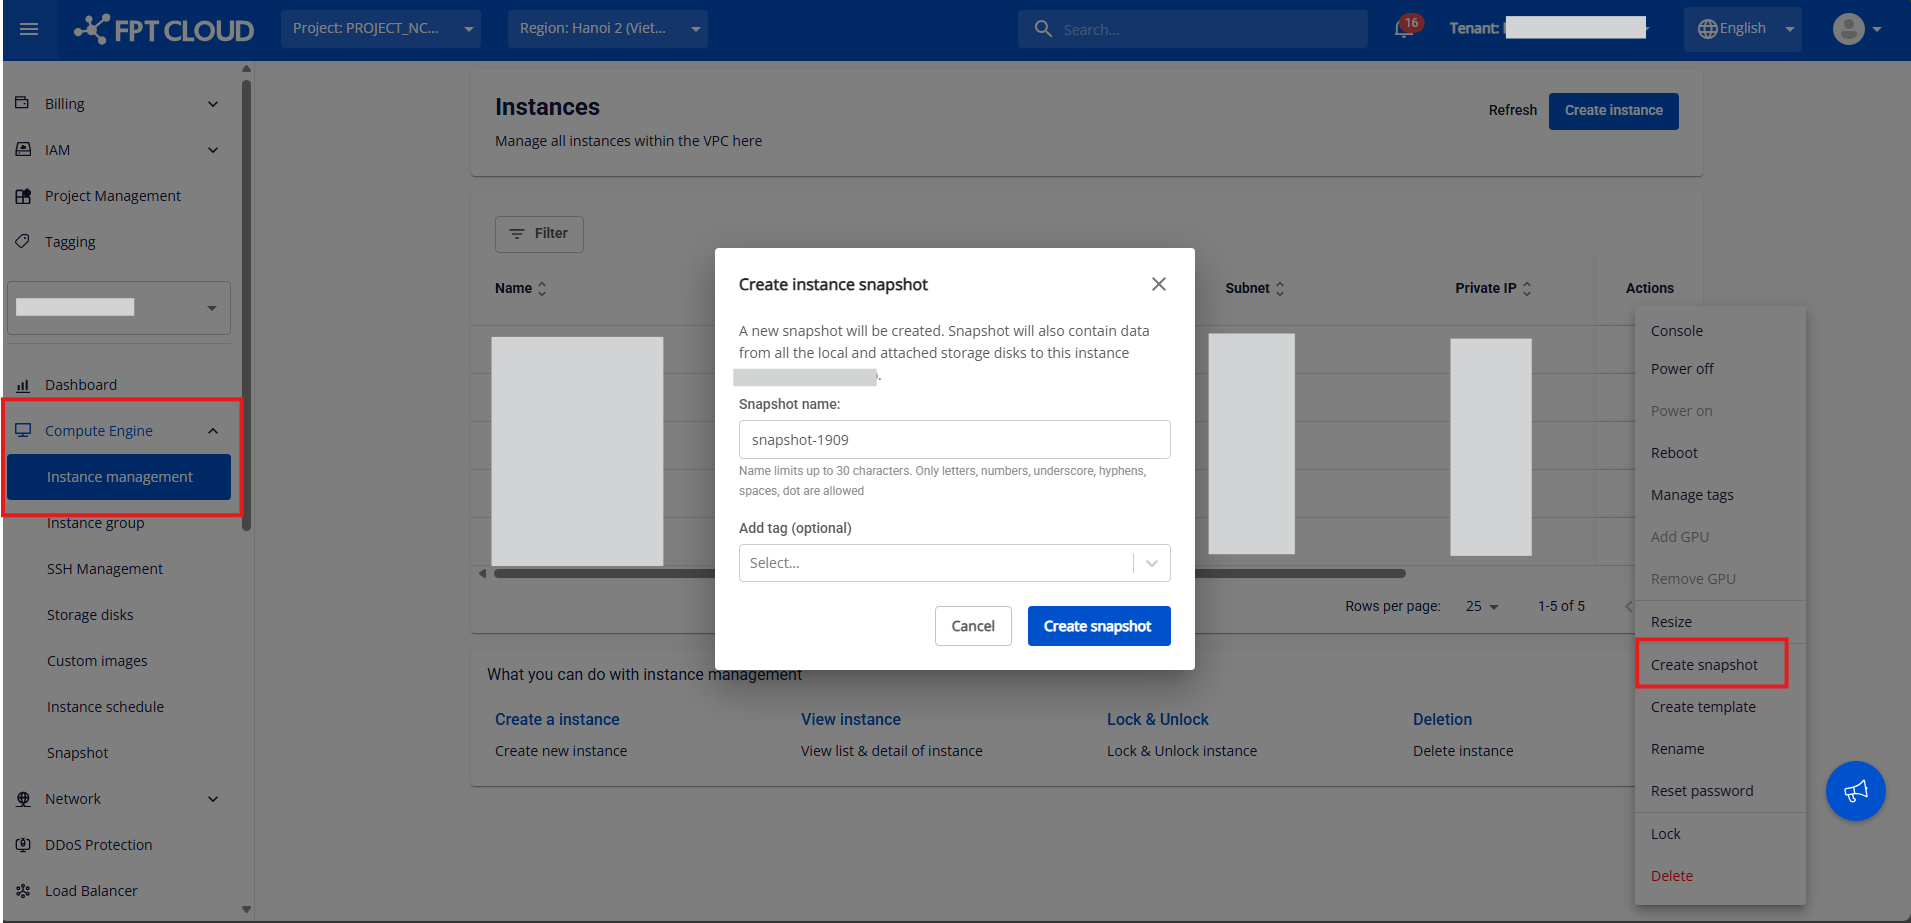The width and height of the screenshot is (1911, 923).
Task: Expand the Add tag select box
Action: (x=954, y=563)
